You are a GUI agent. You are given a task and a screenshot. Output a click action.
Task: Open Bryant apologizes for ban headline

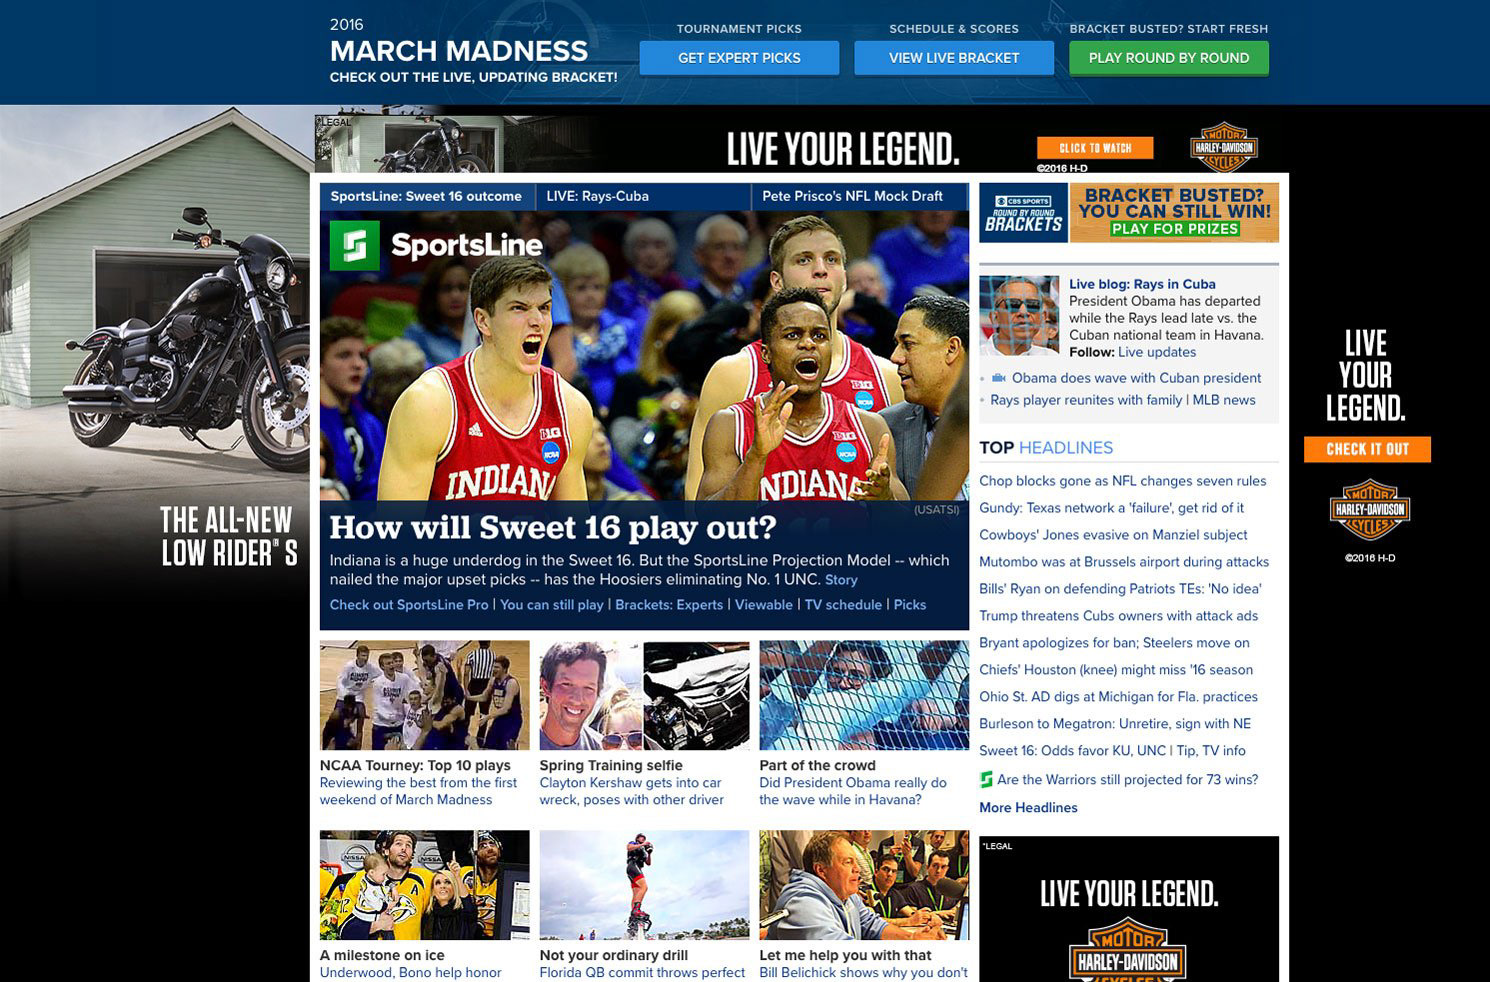point(1114,643)
